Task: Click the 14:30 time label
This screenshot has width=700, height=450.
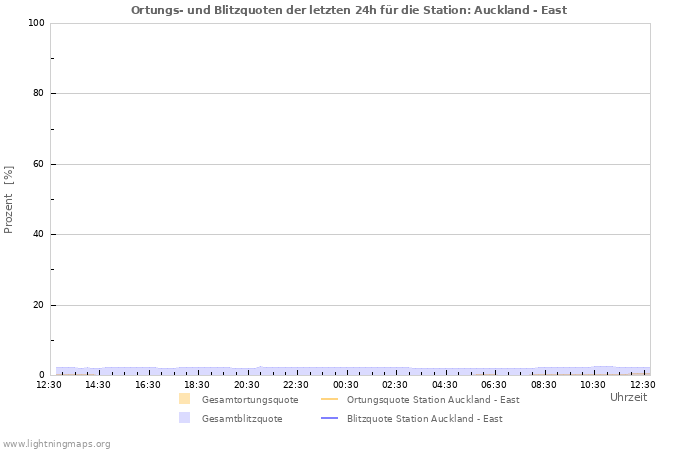Action: [98, 385]
